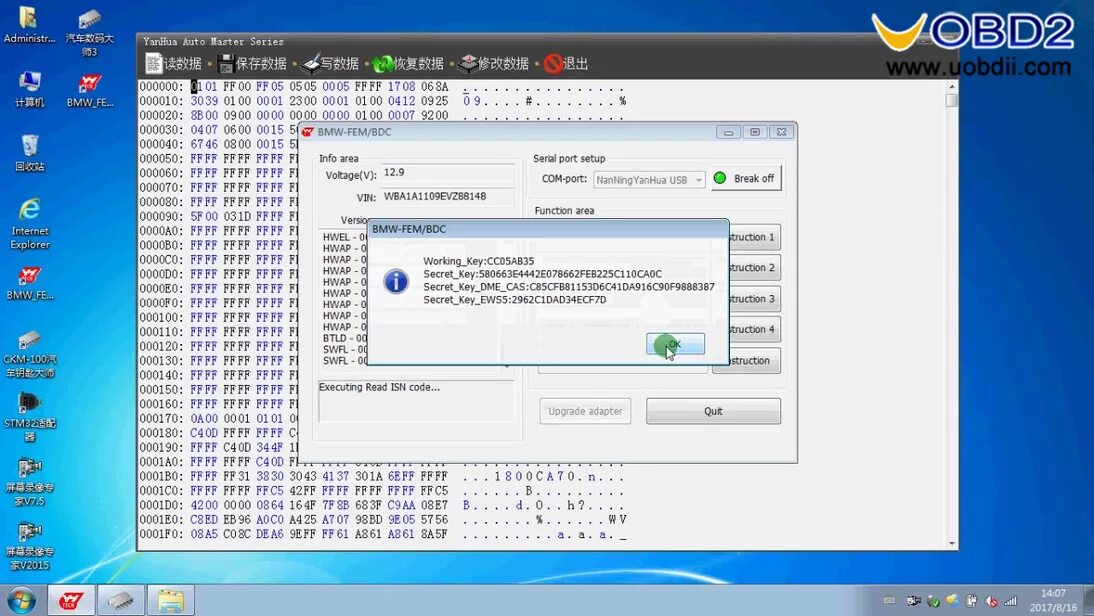Viewport: 1094px width, 616px height.
Task: Click the BMW-FEM/BDC window title icon
Action: 308,132
